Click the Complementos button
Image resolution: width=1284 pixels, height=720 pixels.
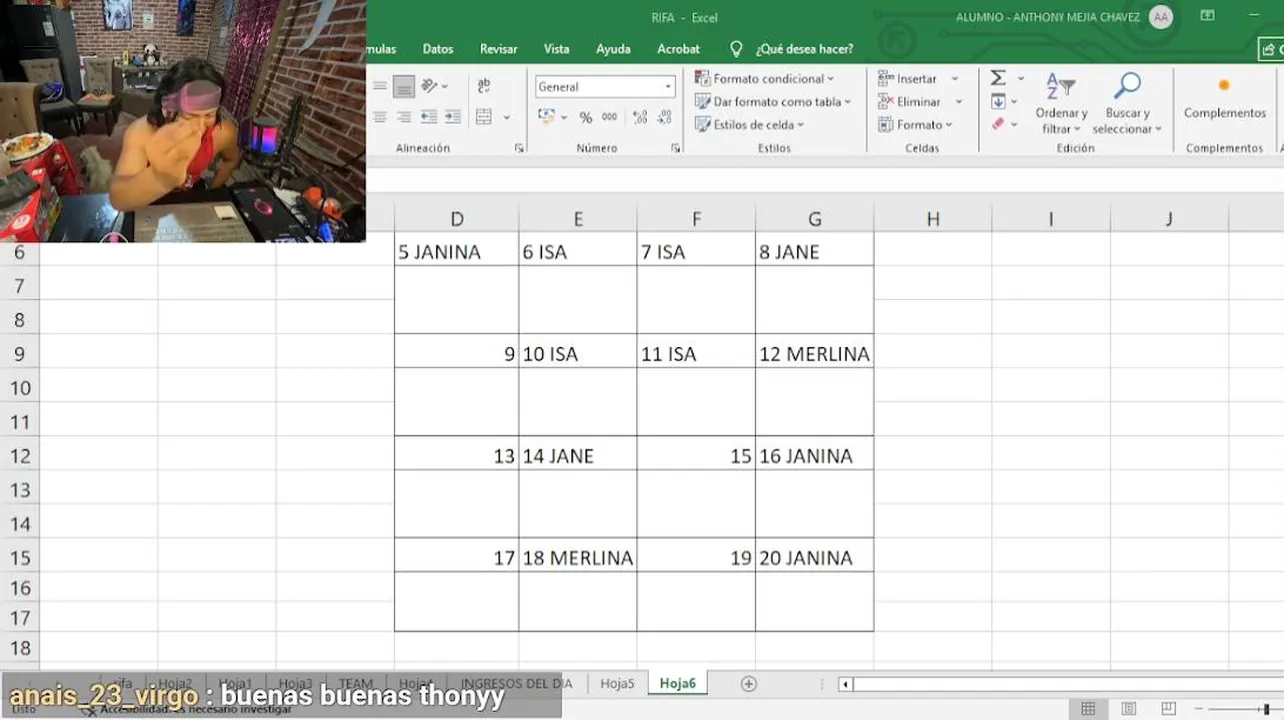point(1225,99)
